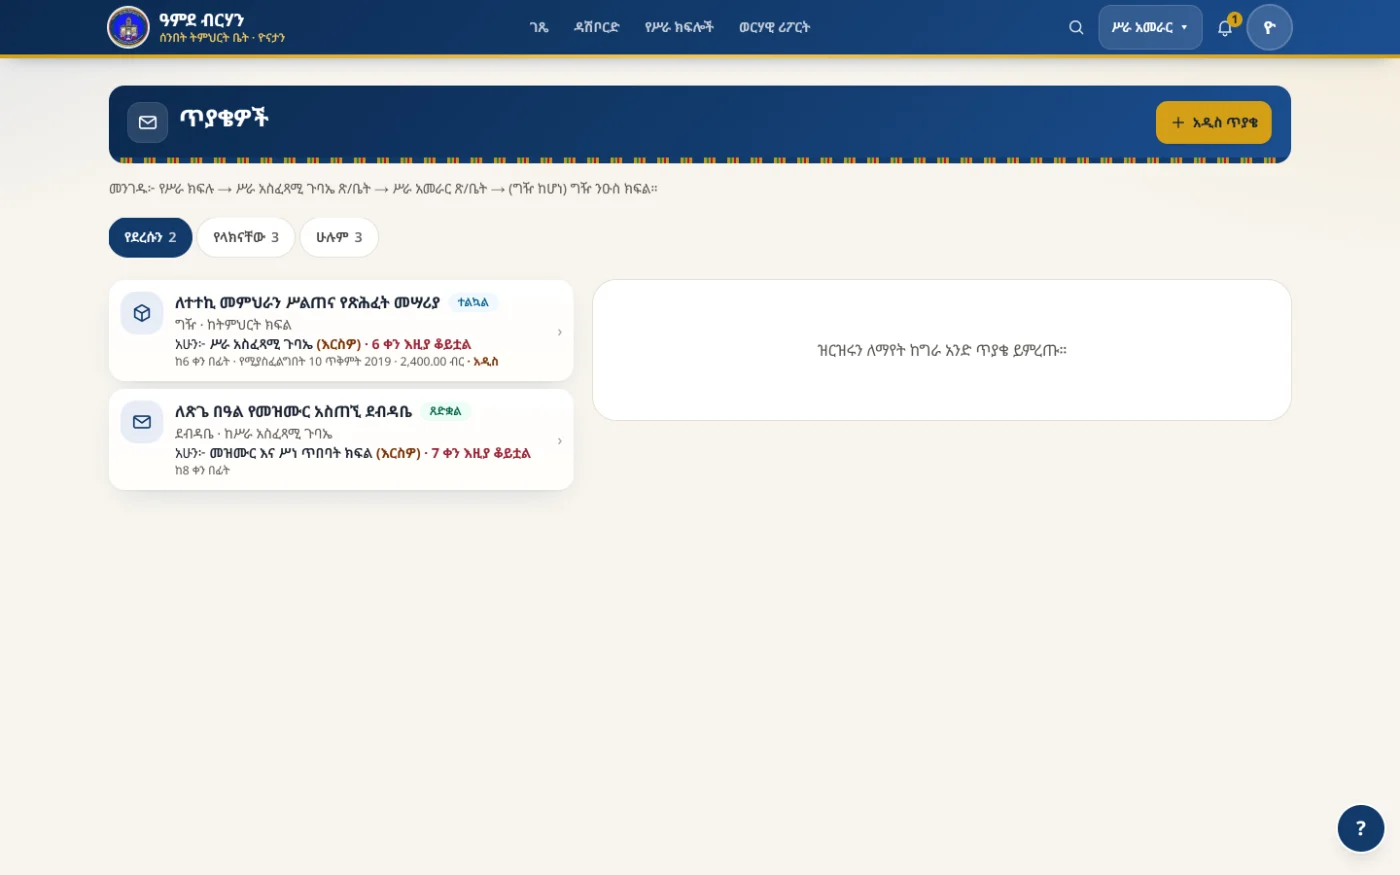Click the envelope icon beside ጥያቄዎች heading

tap(148, 122)
